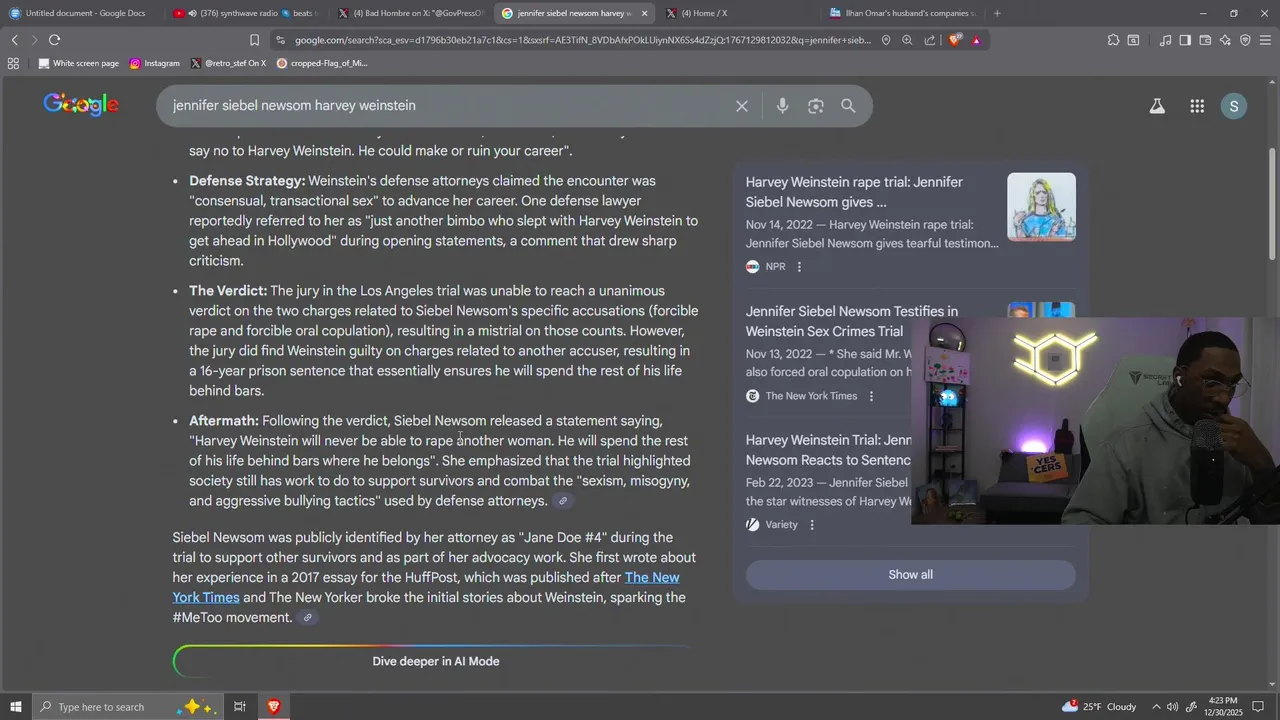1280x720 pixels.
Task: Open more options for The New York Times result
Action: tap(871, 396)
